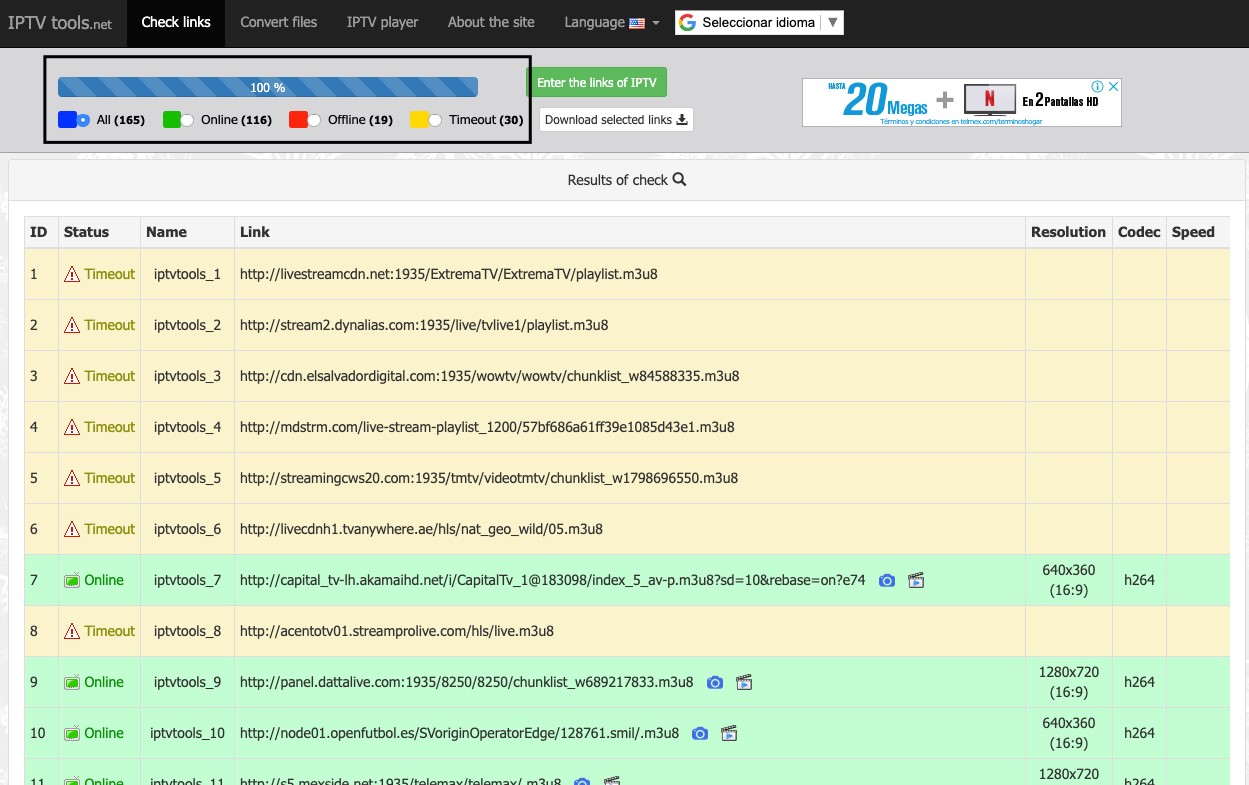The height and width of the screenshot is (785, 1249).
Task: Enable the Online (116) filter toggle
Action: pos(179,120)
